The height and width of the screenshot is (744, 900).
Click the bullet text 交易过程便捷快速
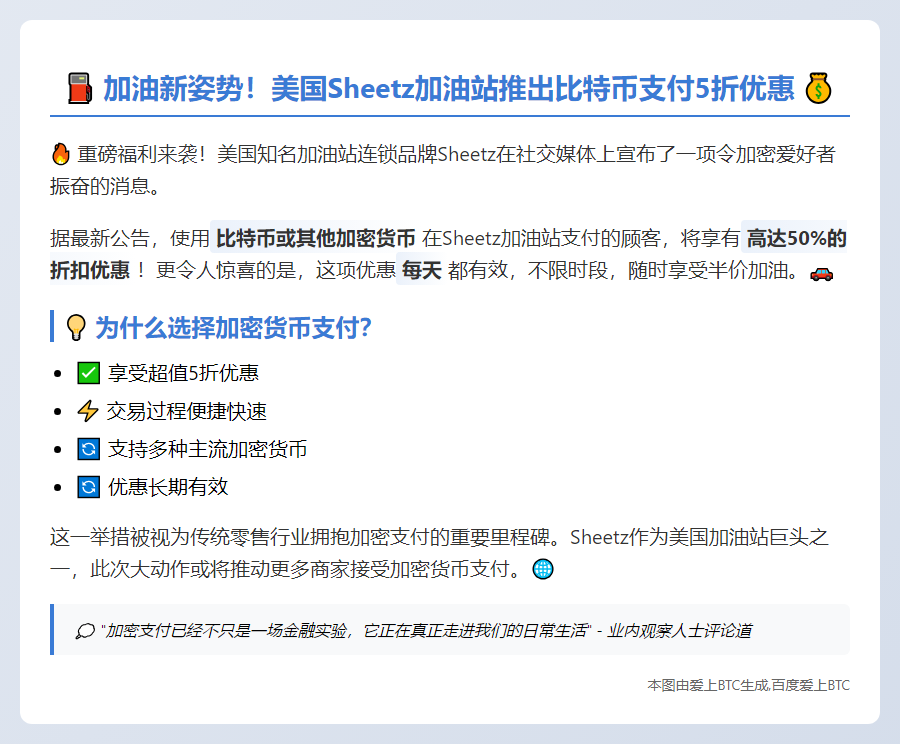click(186, 411)
